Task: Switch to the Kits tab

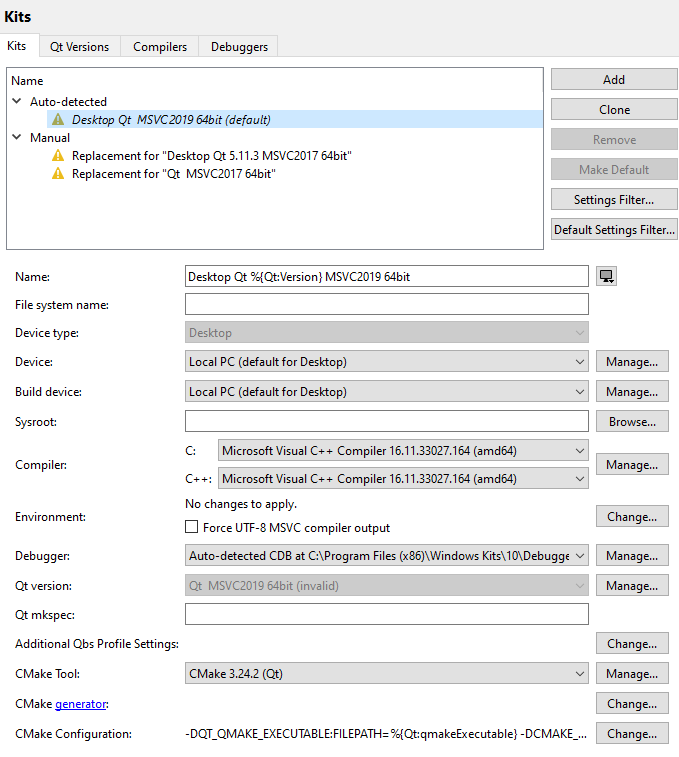Action: (x=17, y=46)
